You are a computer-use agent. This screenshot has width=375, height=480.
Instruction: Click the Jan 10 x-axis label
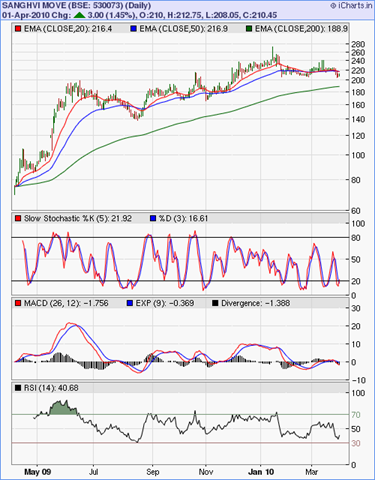pos(261,472)
